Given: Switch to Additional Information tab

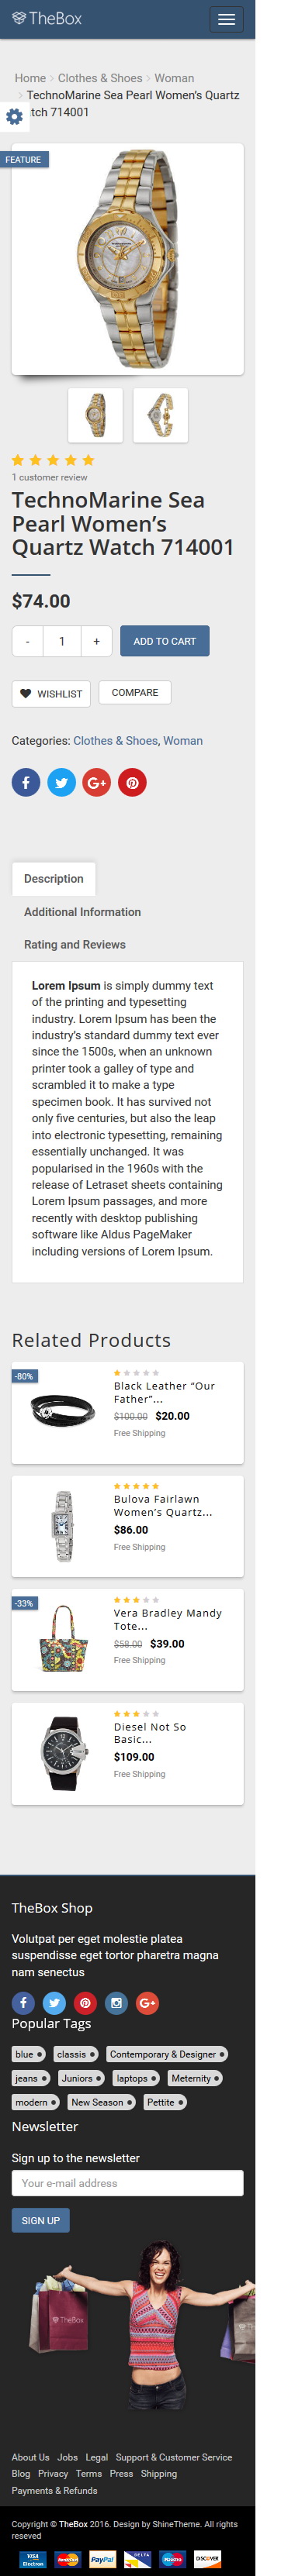Looking at the screenshot, I should (x=82, y=912).
